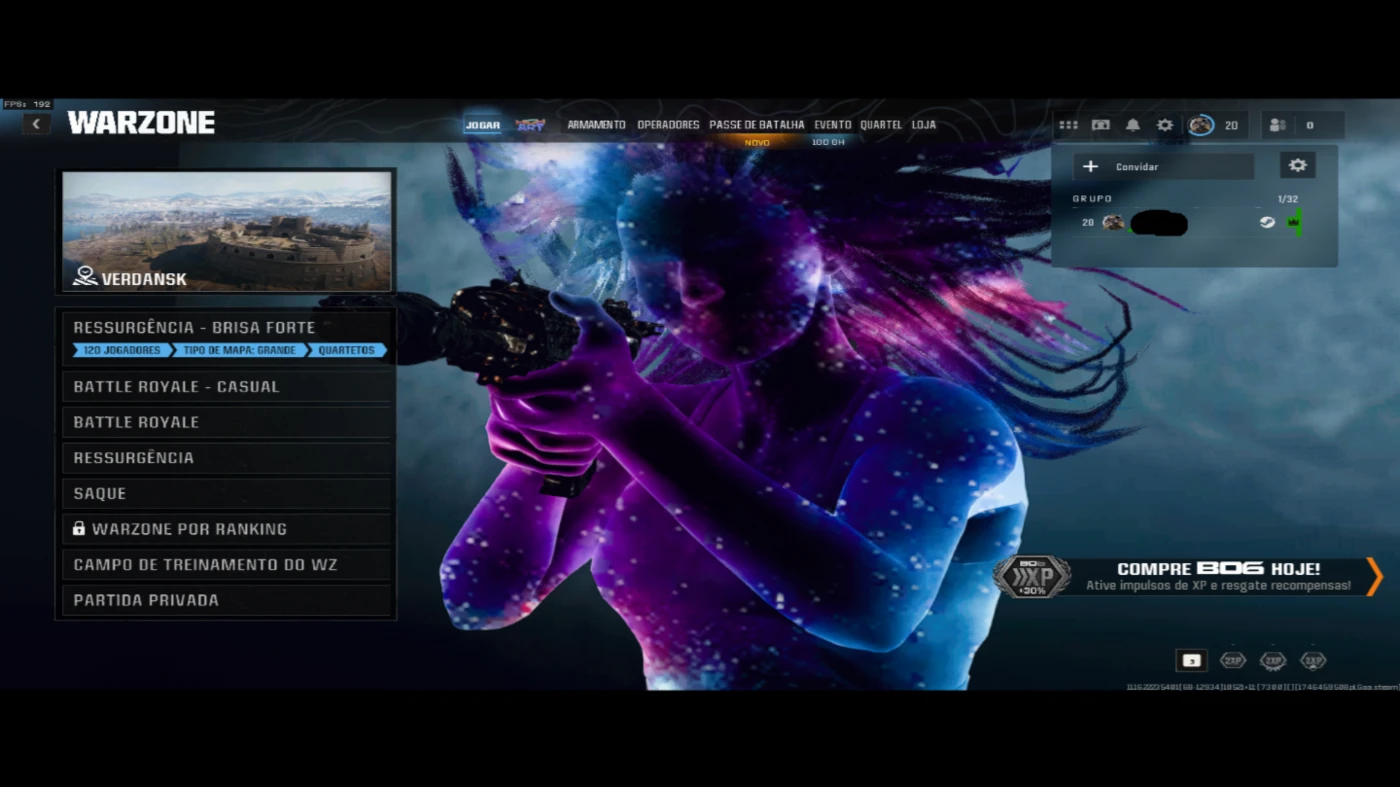The image size is (1400, 787).
Task: Click the QUARTETOS tag
Action: (346, 351)
